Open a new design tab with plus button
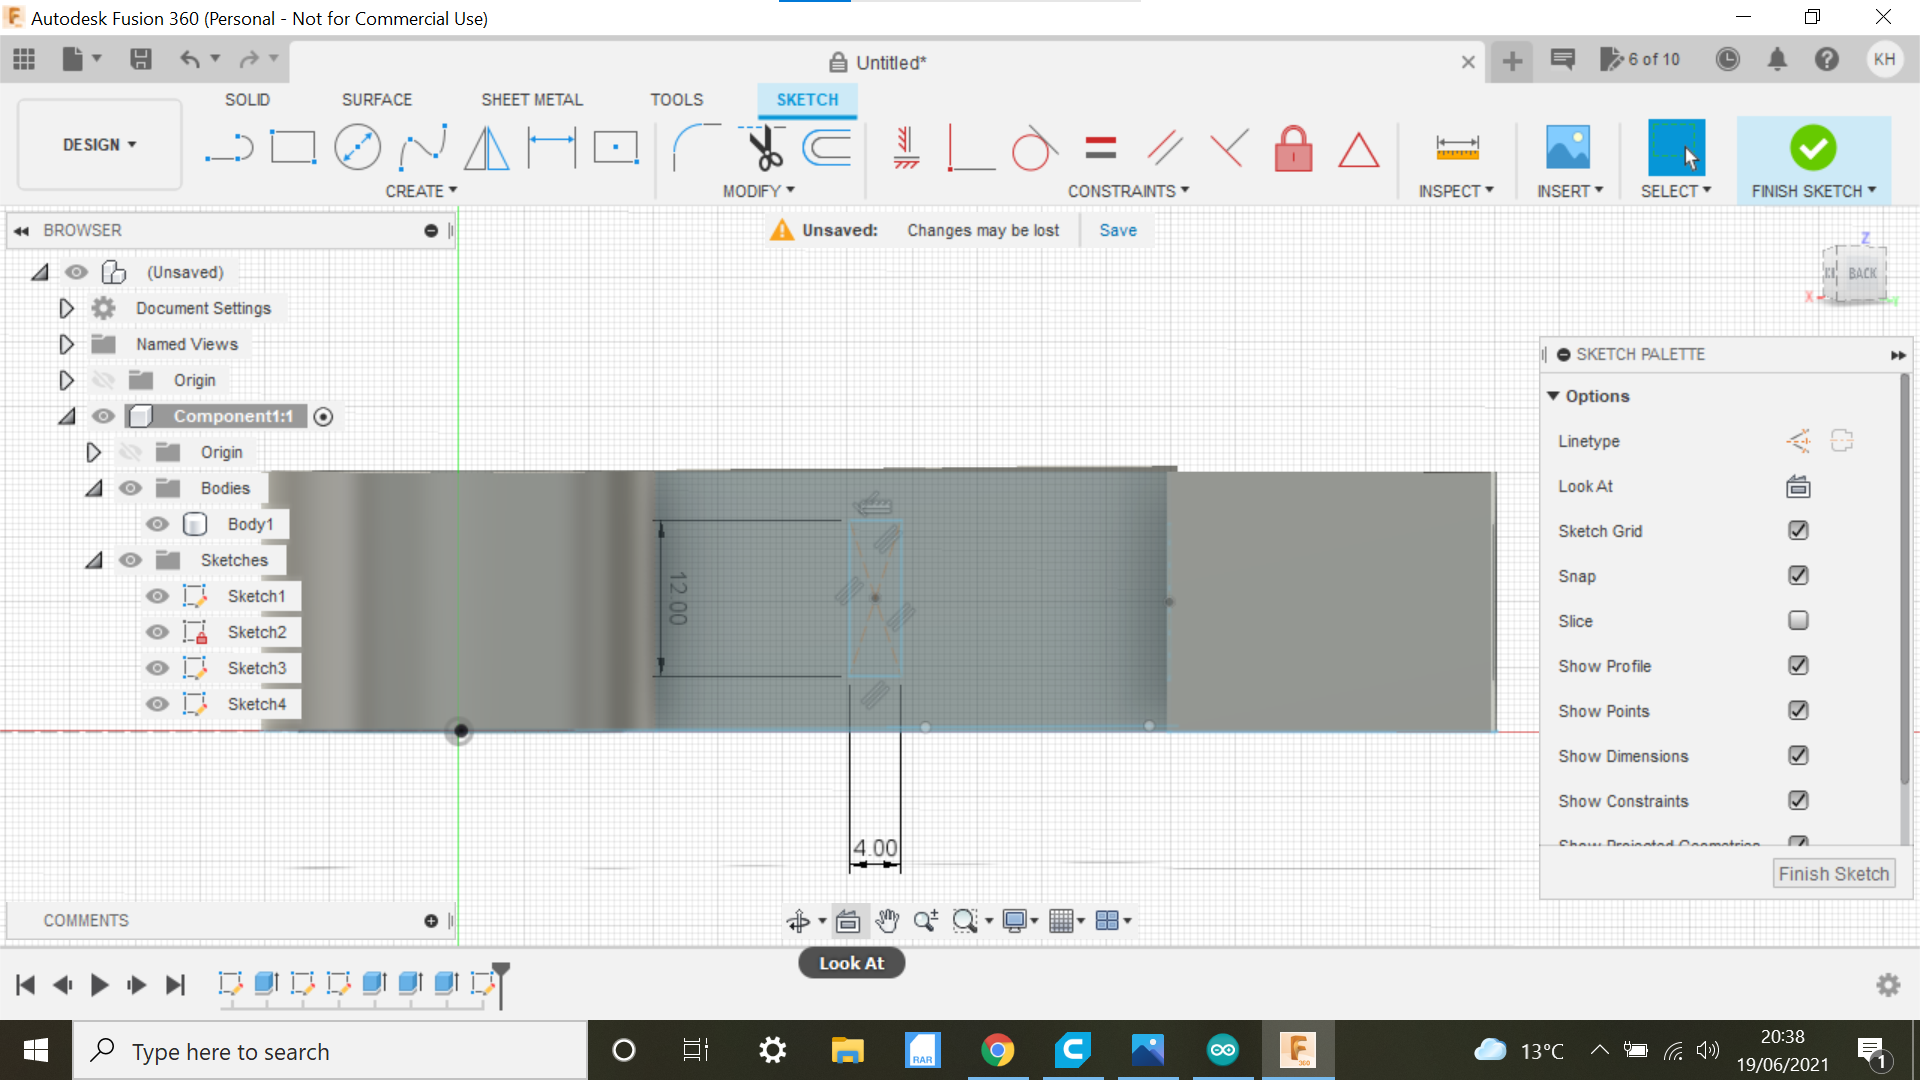Viewport: 1920px width, 1080px height. tap(1512, 61)
